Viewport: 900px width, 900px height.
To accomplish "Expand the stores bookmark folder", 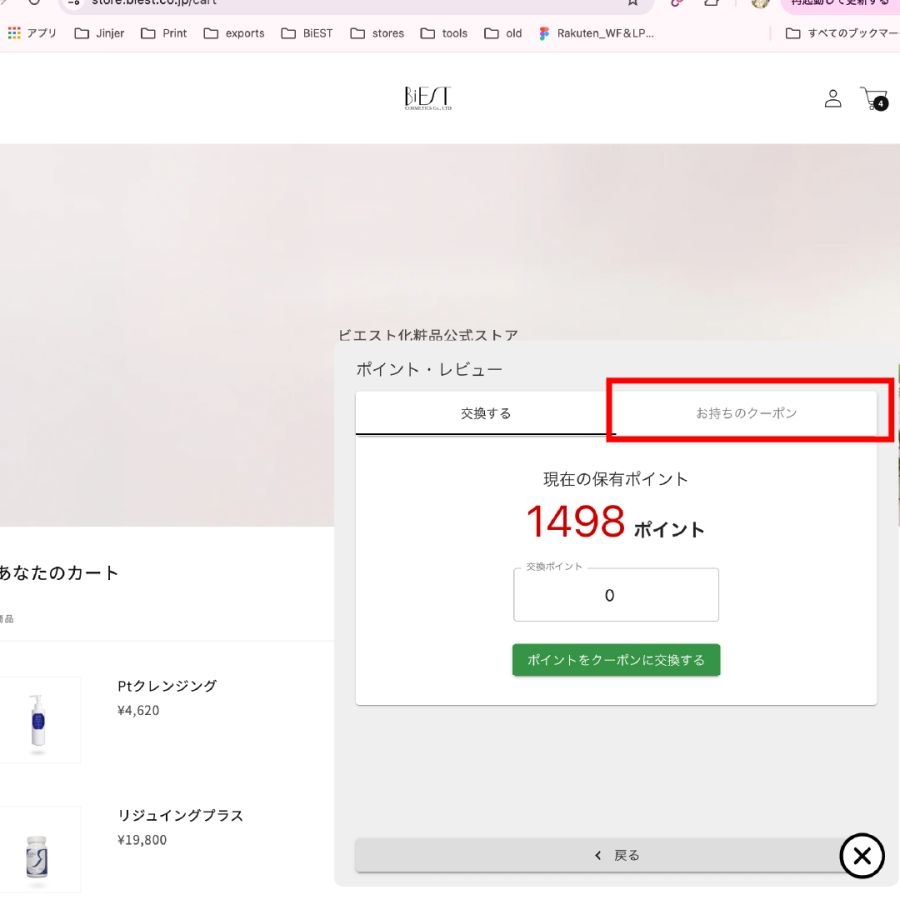I will click(377, 33).
